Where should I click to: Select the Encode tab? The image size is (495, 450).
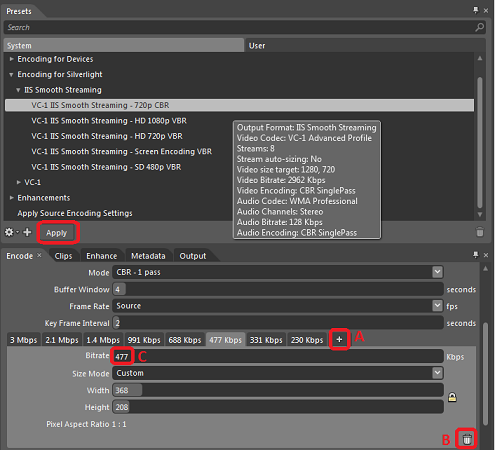pyautogui.click(x=20, y=256)
